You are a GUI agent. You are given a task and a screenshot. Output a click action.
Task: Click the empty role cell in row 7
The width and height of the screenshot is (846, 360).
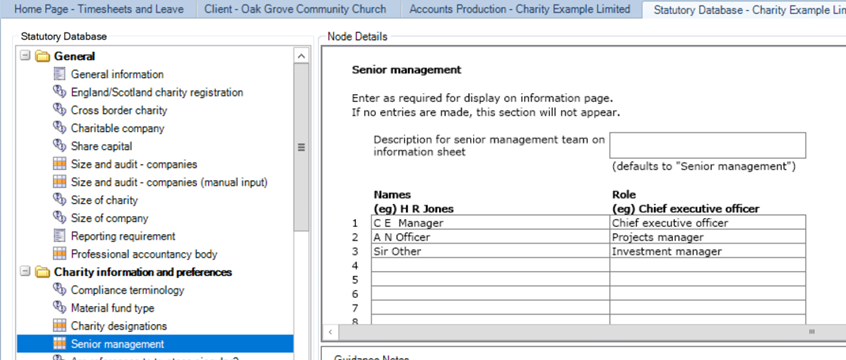[x=708, y=308]
